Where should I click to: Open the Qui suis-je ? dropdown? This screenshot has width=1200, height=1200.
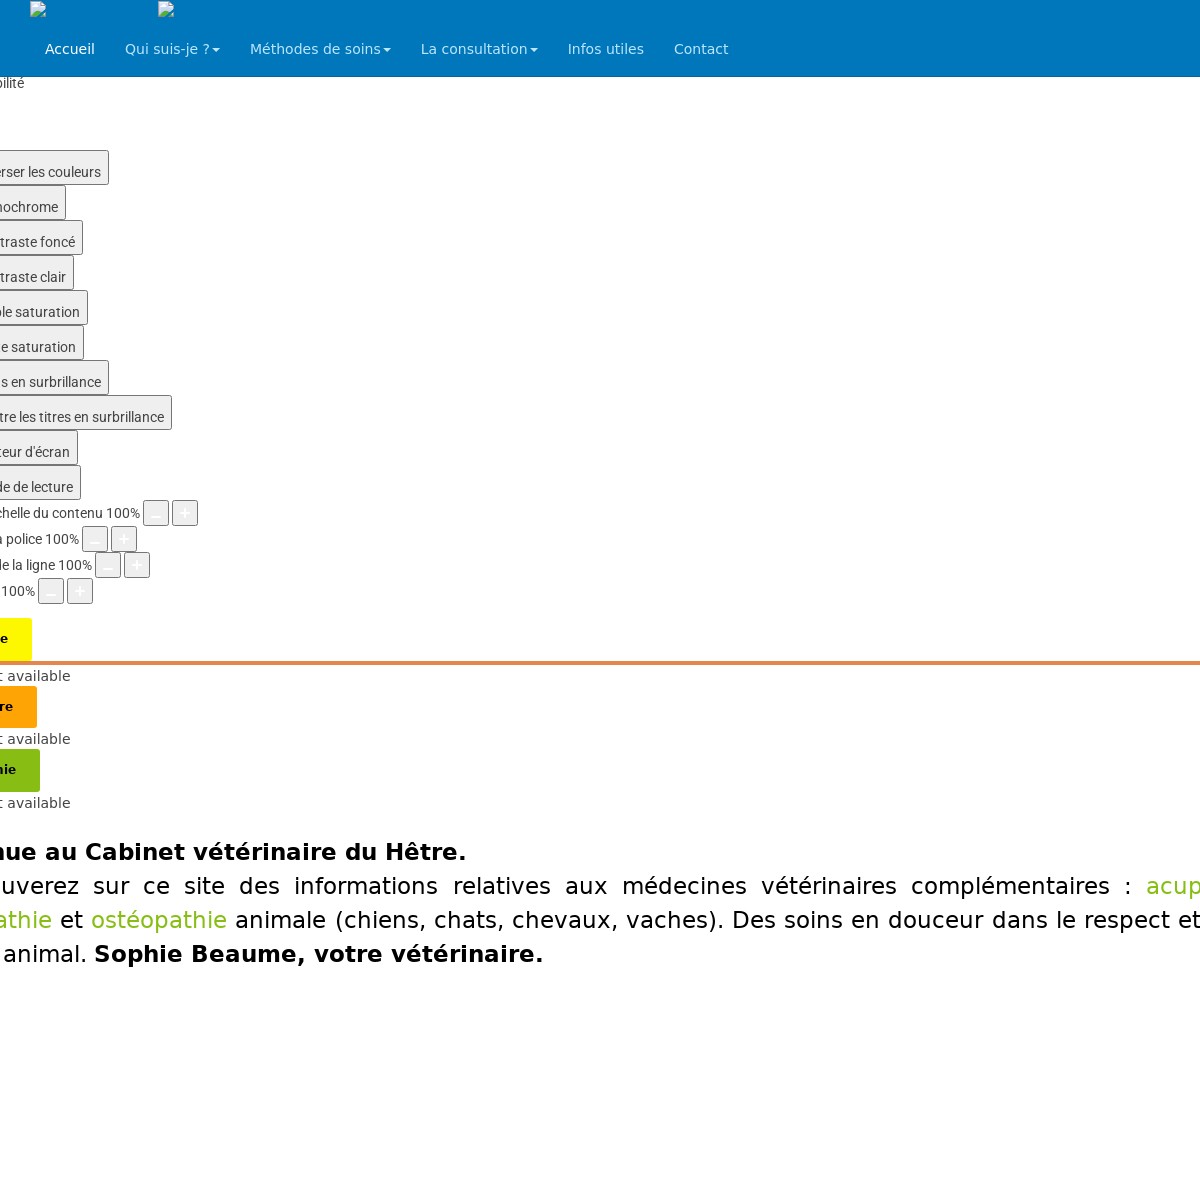click(172, 49)
